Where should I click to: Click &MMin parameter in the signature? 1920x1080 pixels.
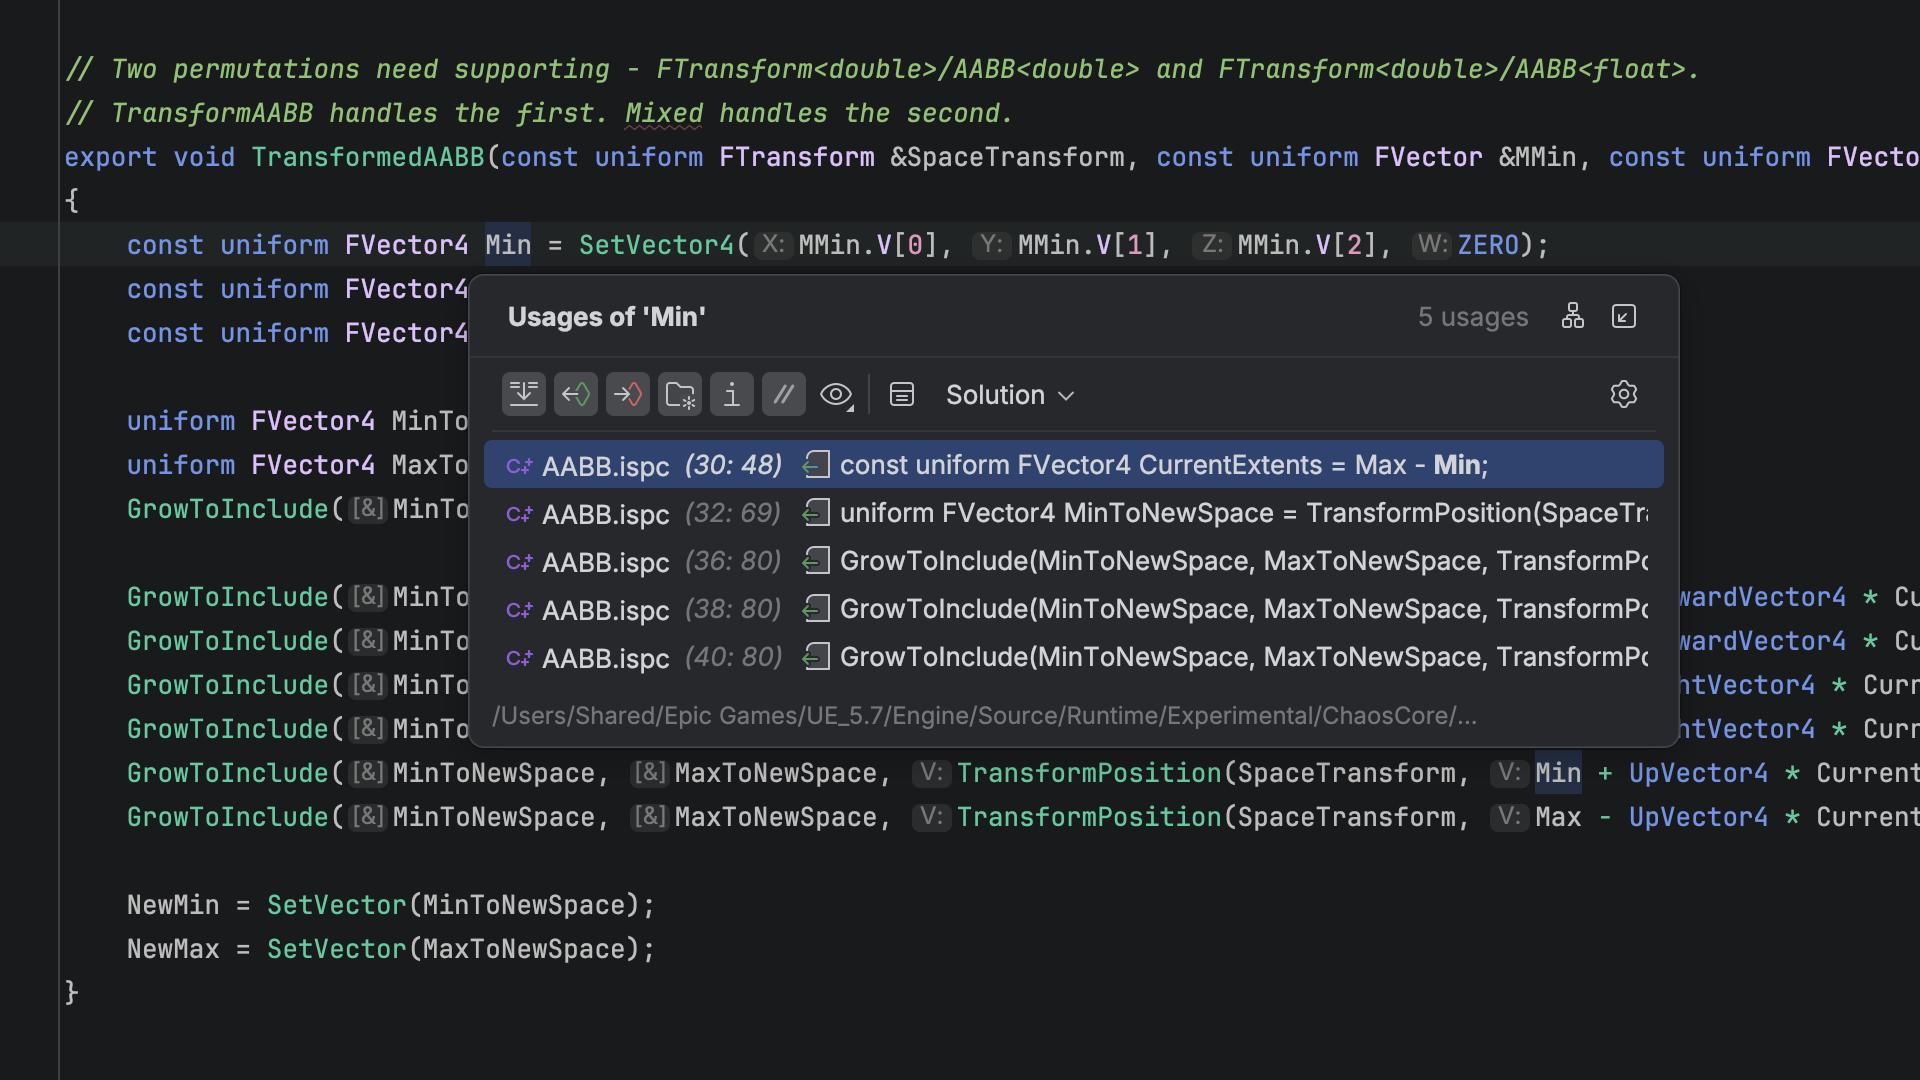[1538, 157]
